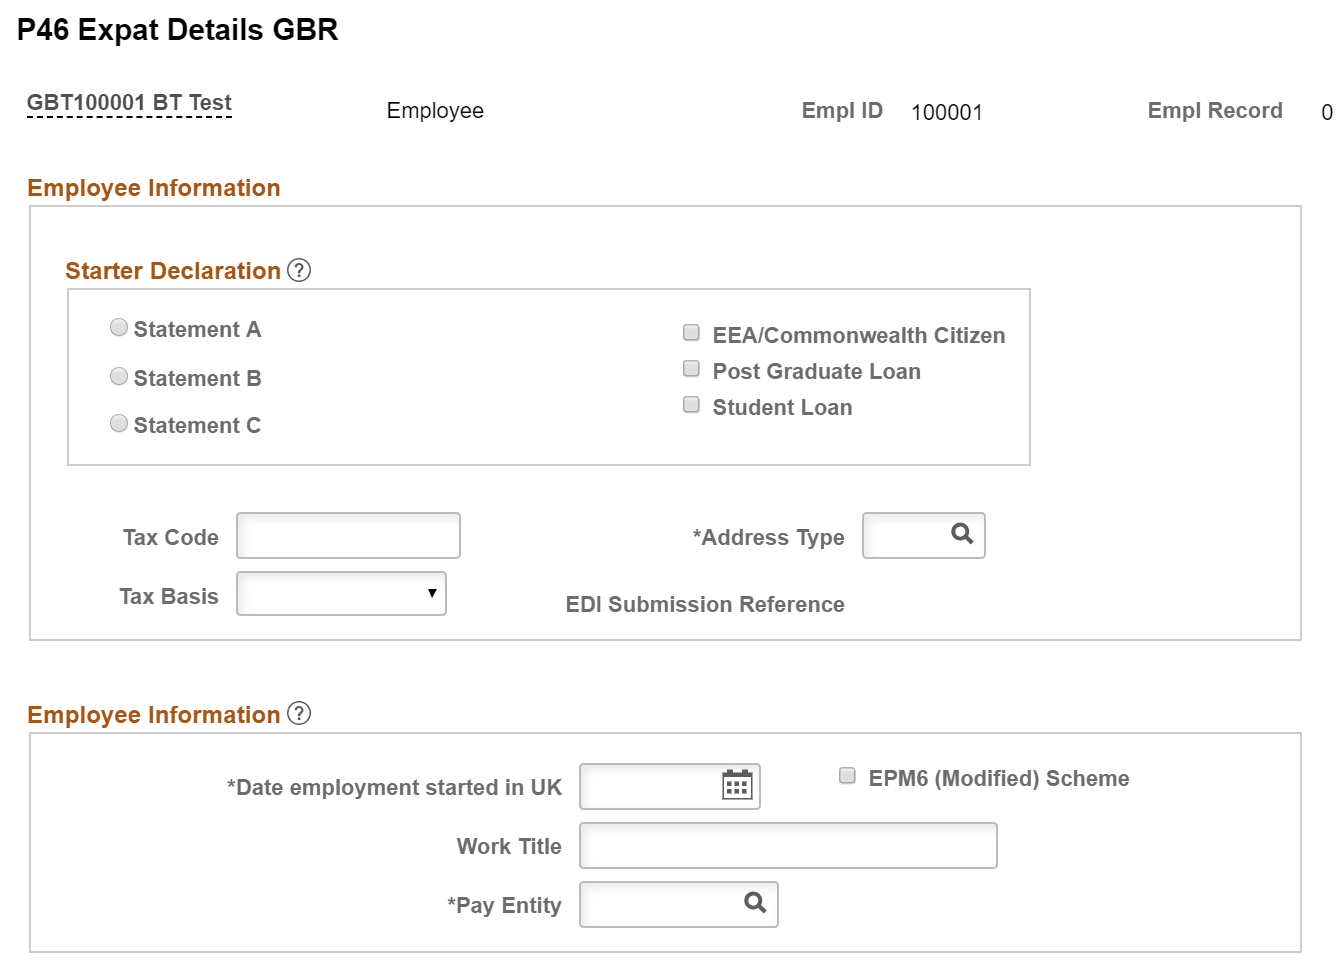Click the EDI Submission Reference label
Screen dimensions: 1341x964
point(705,604)
